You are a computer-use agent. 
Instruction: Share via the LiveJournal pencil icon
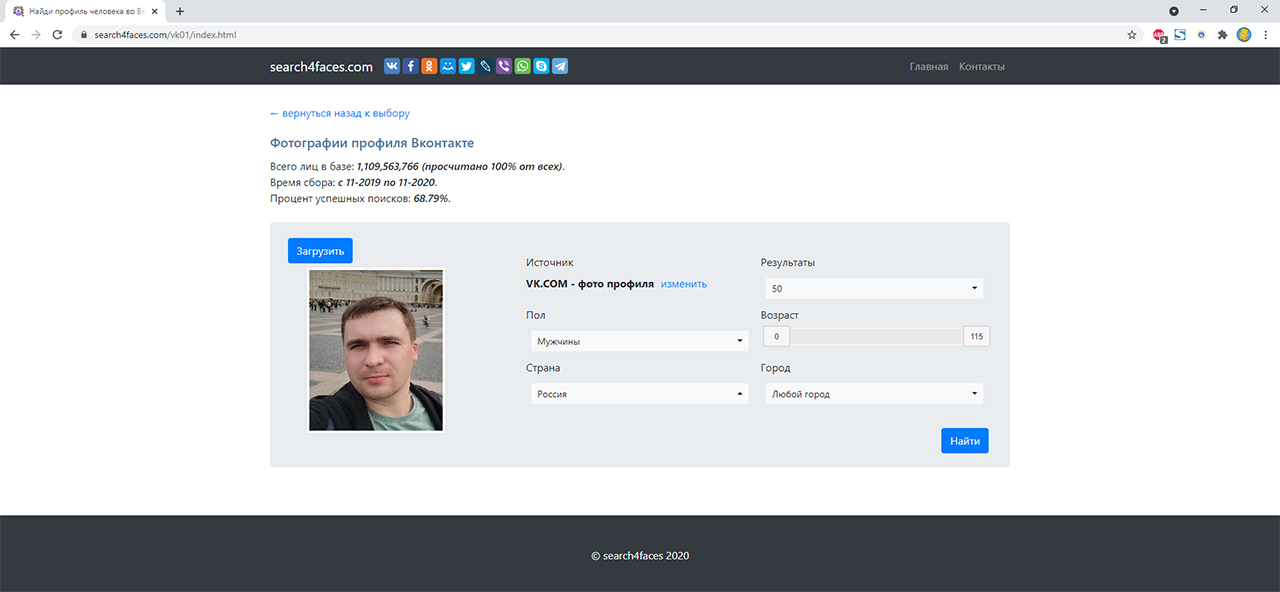485,66
